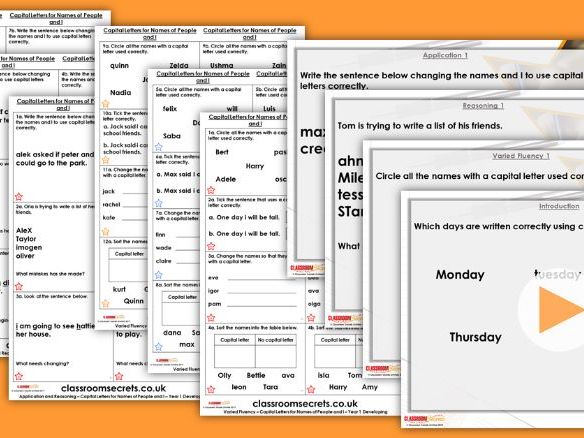Click the 'No capital letter' column header in 4a

coord(276,340)
